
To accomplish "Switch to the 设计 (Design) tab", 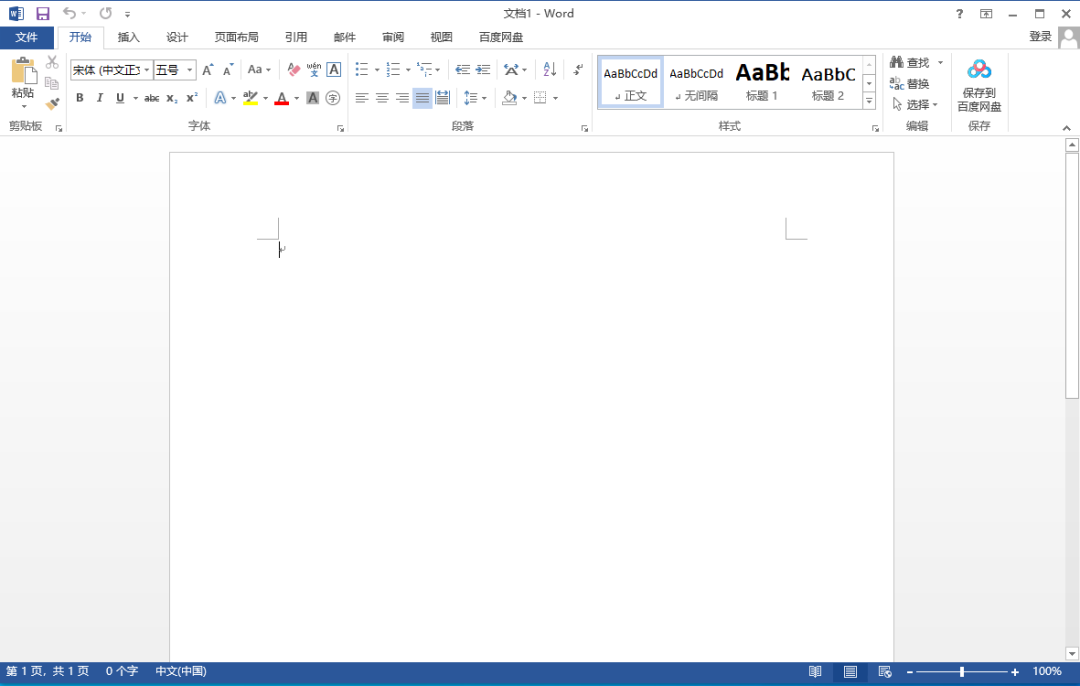I will (x=177, y=37).
